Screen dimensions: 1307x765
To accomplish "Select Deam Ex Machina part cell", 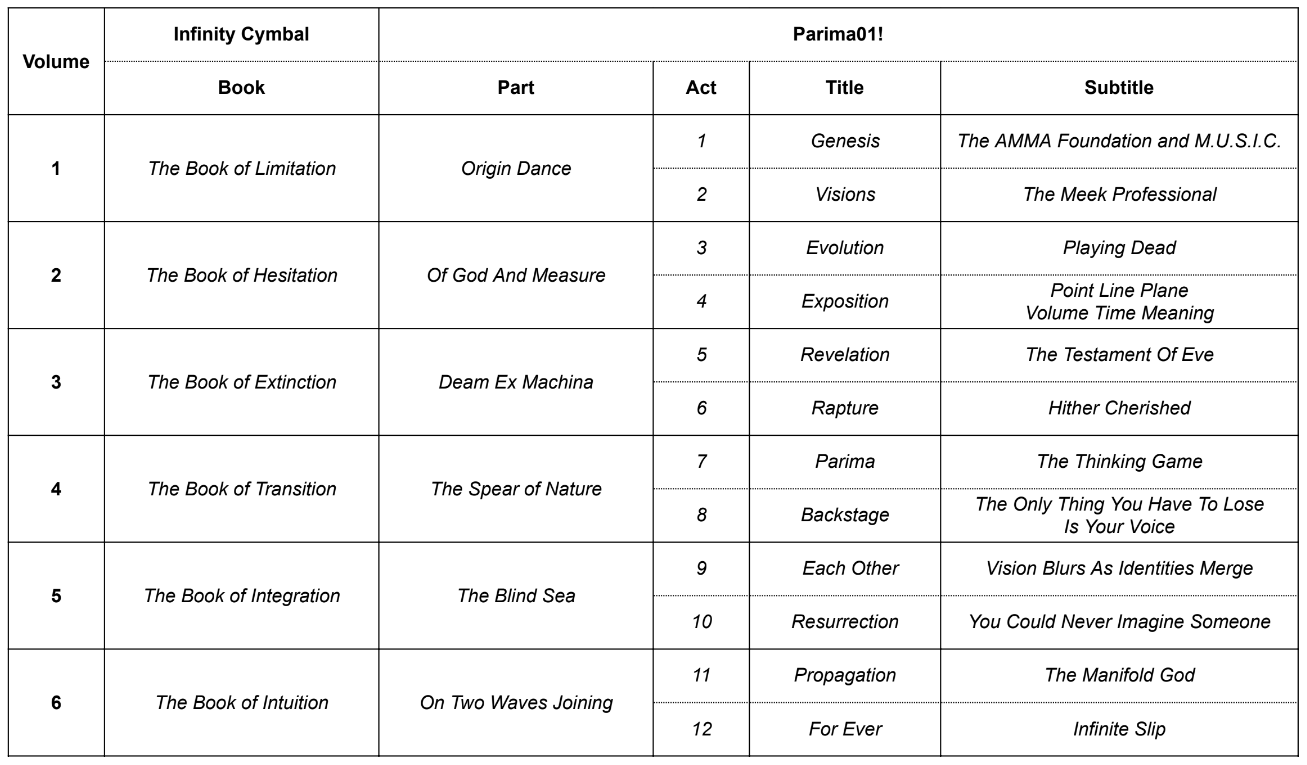I will click(516, 382).
